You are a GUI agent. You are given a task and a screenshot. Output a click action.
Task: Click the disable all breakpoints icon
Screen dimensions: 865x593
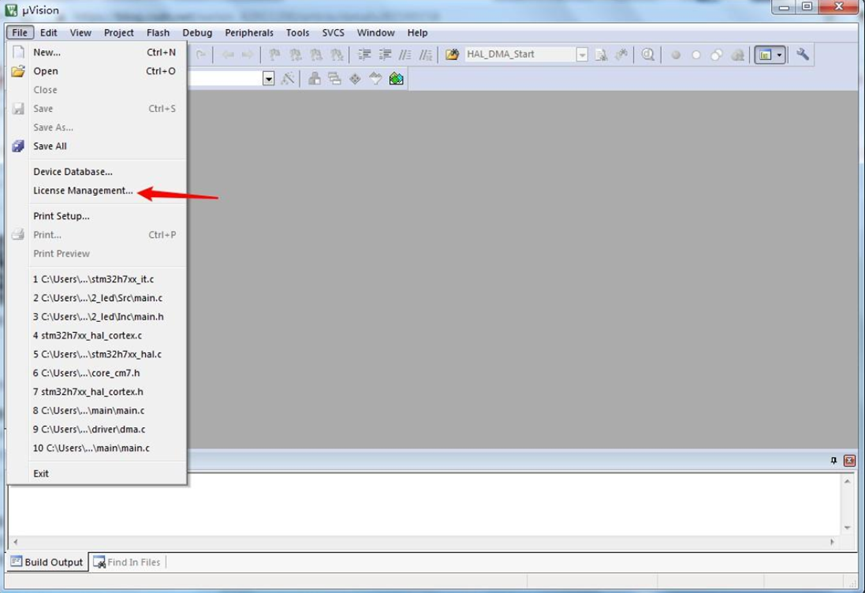(x=717, y=55)
